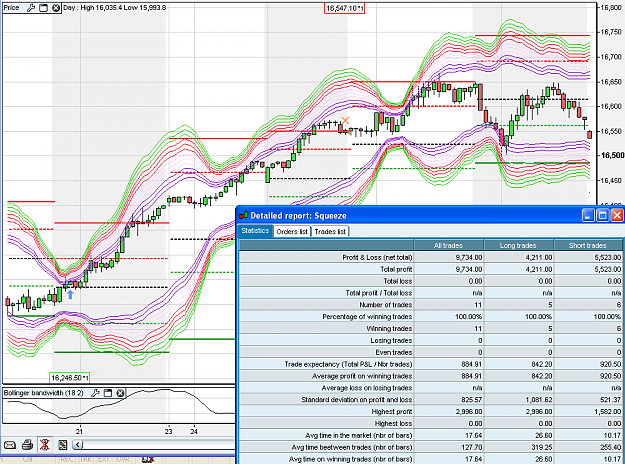Click Long trades net total value 4,211.00
This screenshot has height=464, width=625.
(539, 258)
